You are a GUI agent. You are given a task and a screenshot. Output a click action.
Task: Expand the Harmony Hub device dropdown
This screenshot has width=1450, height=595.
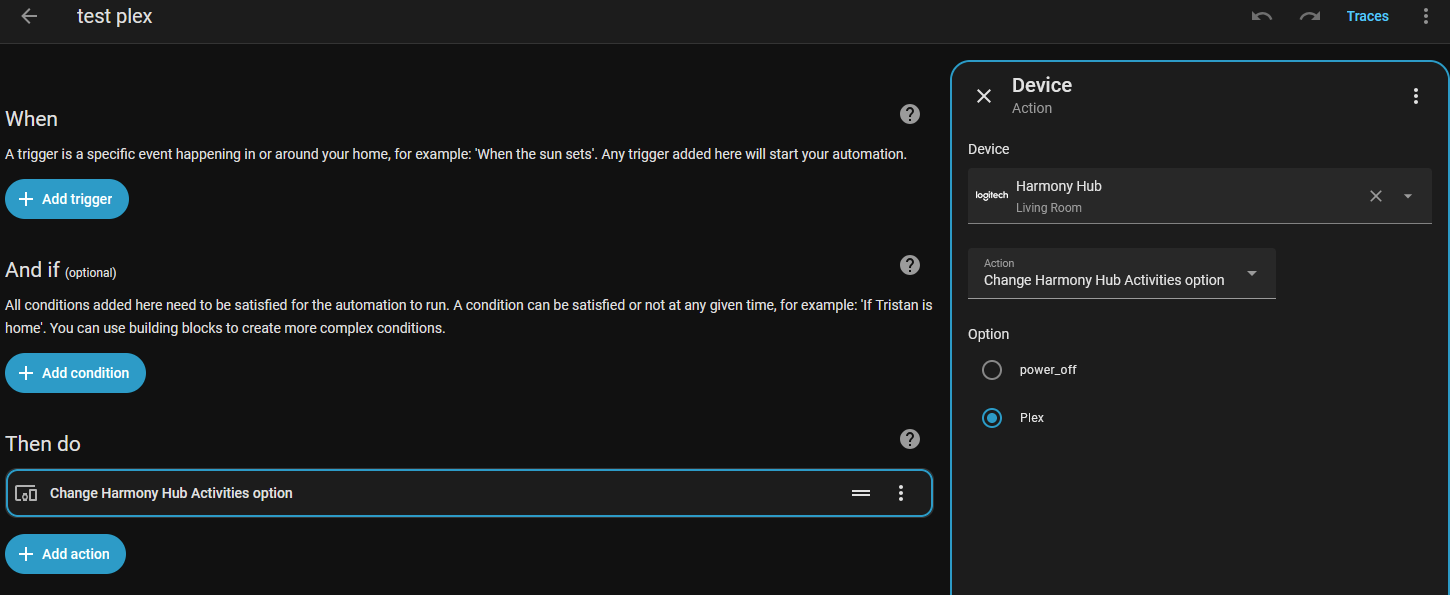[x=1408, y=196]
